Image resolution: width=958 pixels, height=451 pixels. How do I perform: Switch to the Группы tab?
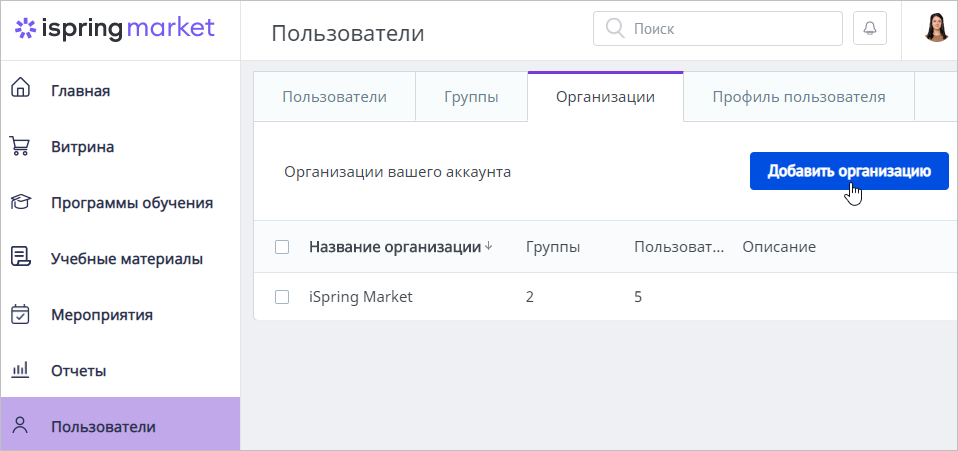click(471, 97)
